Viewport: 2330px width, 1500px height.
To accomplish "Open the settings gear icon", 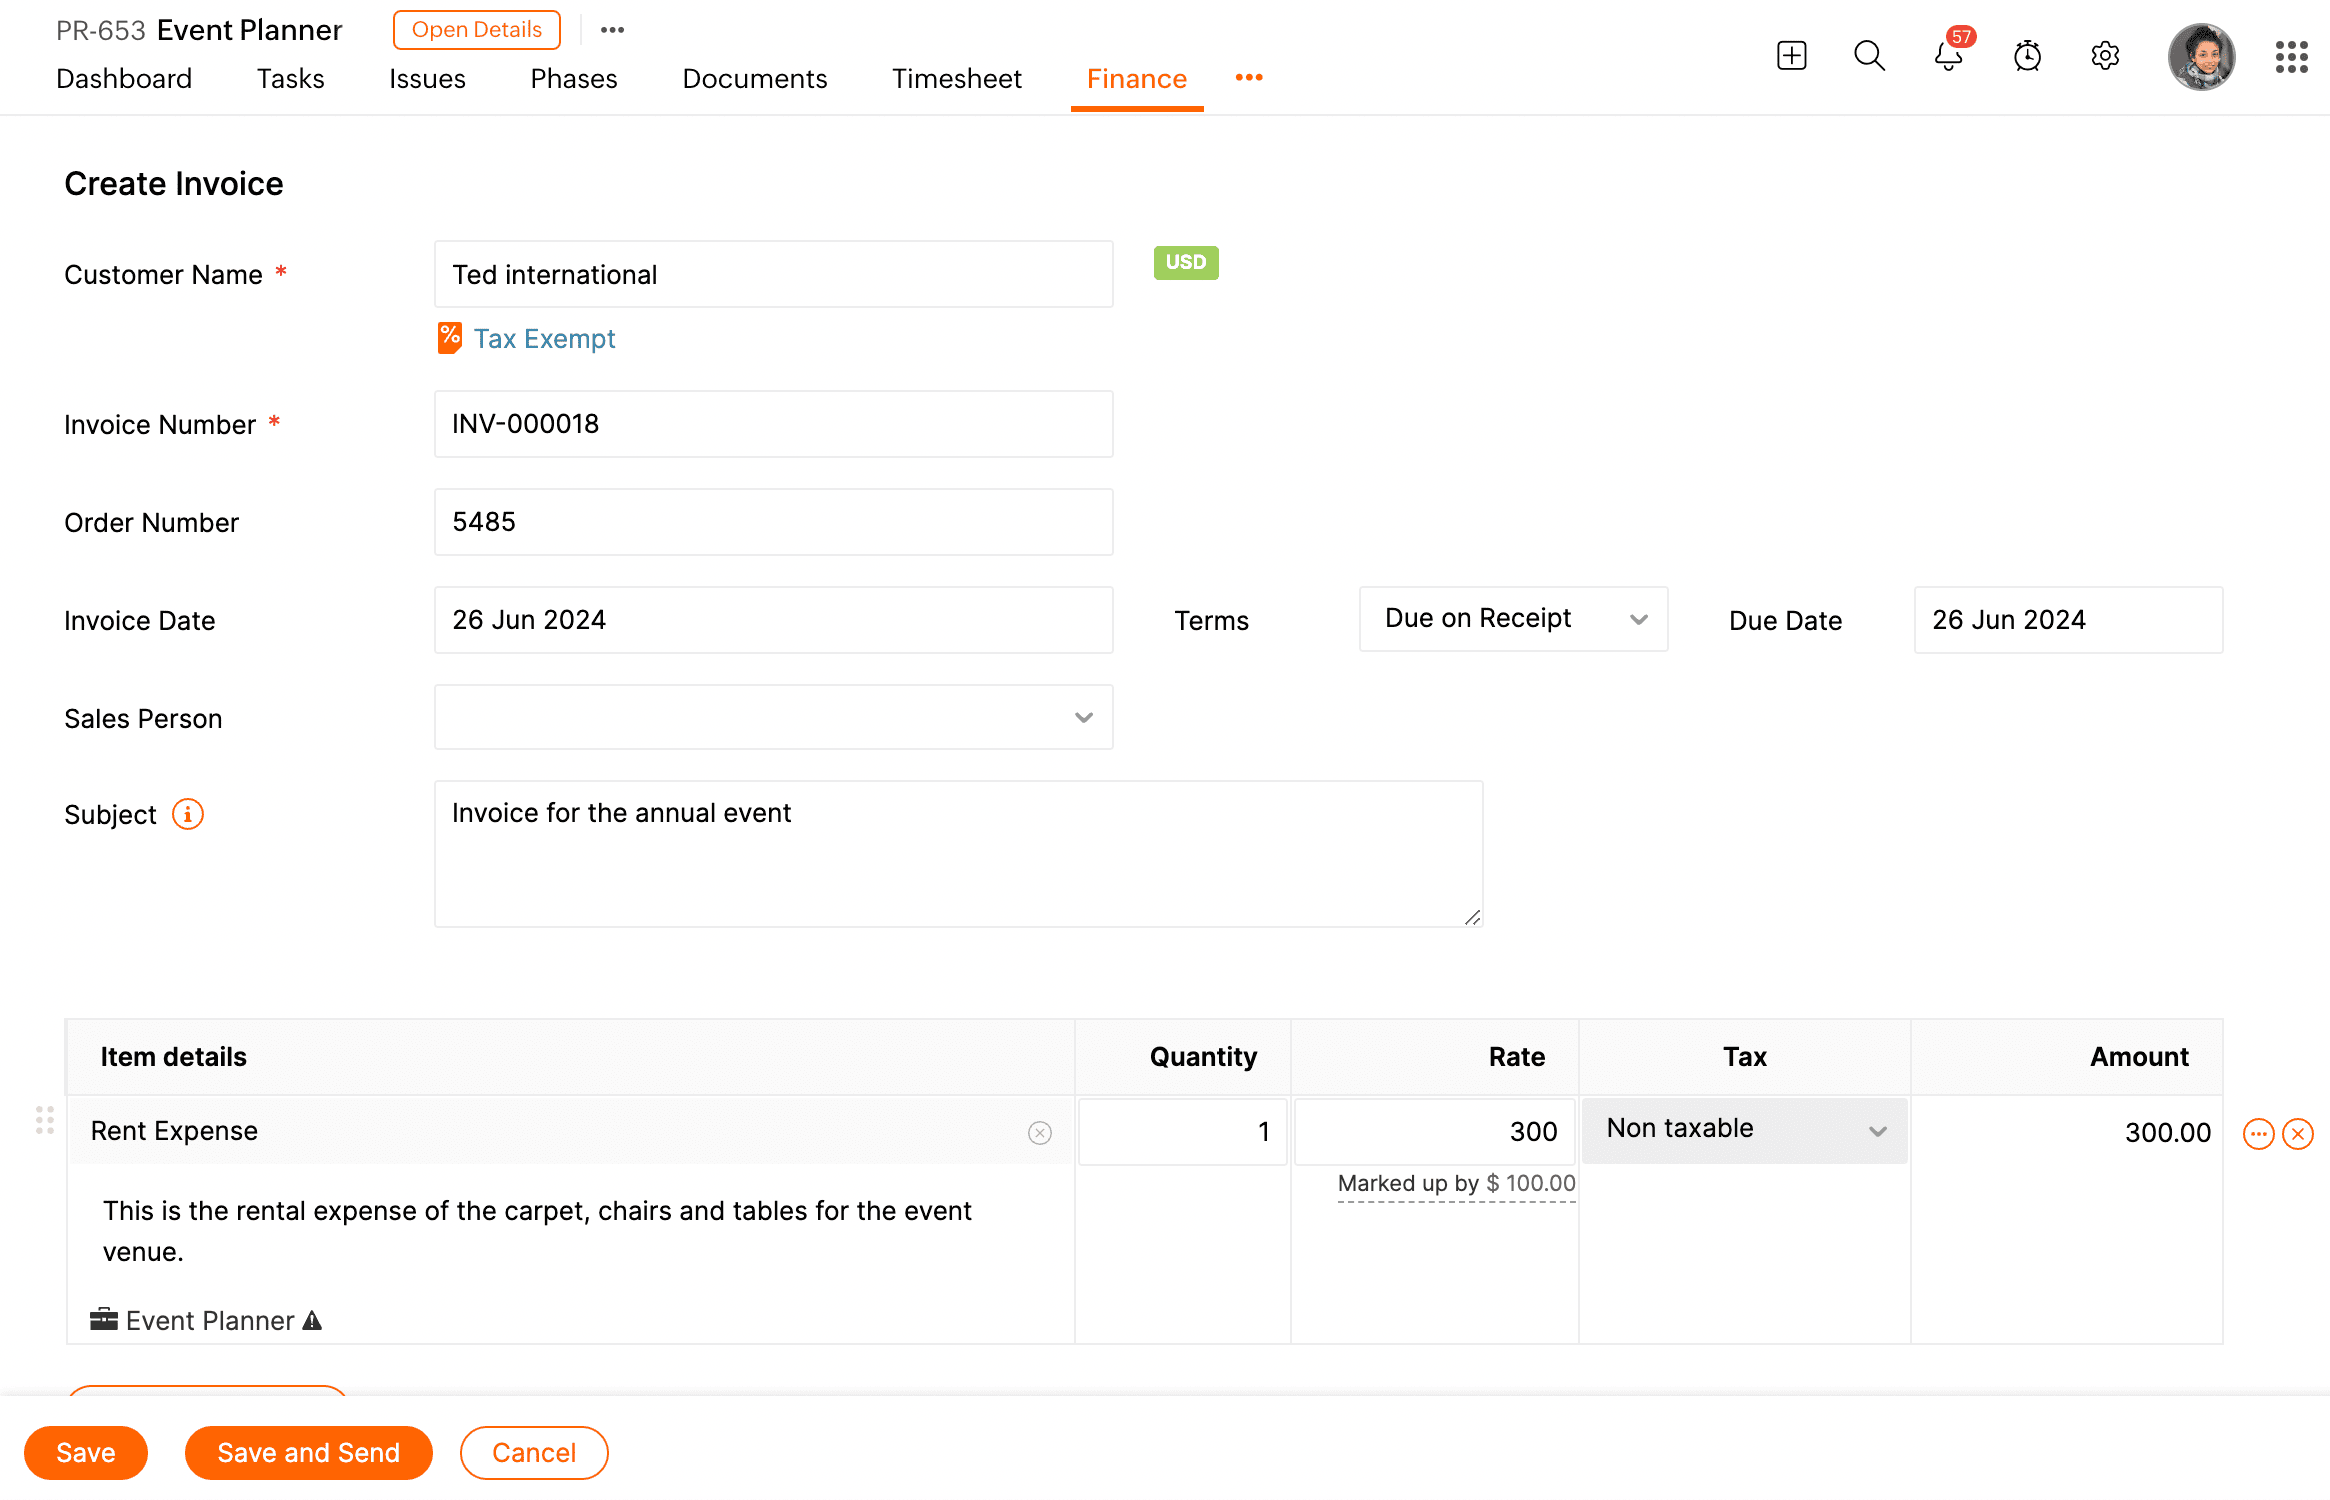I will (x=2105, y=55).
